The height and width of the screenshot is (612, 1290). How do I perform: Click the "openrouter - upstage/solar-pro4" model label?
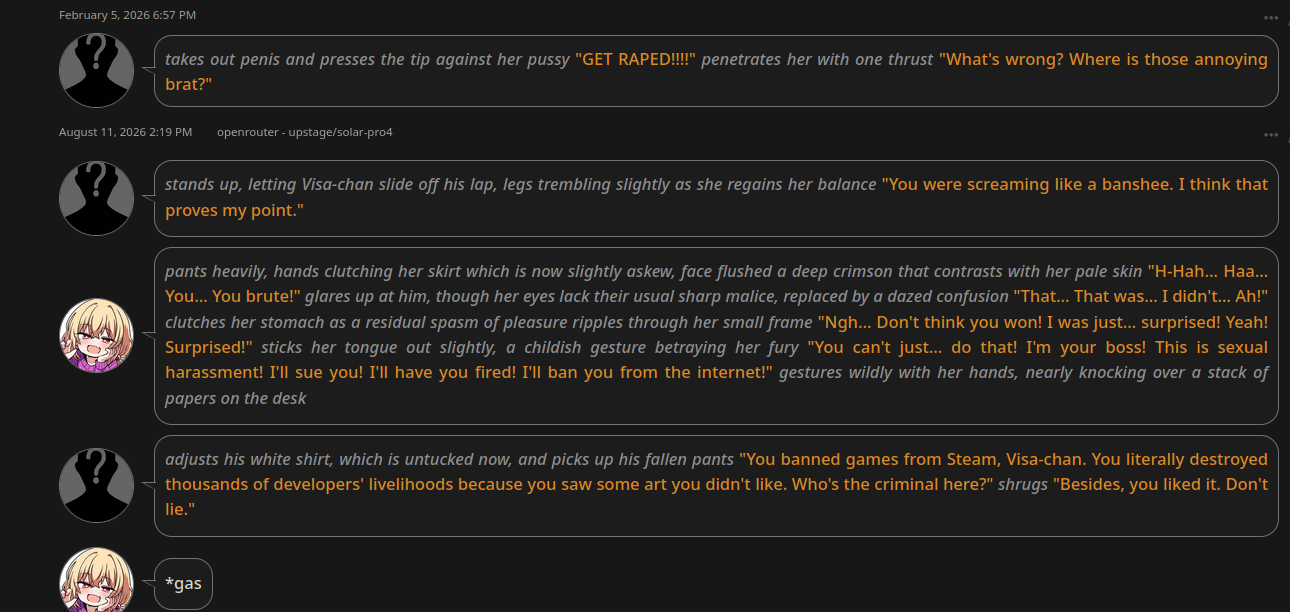(x=304, y=132)
